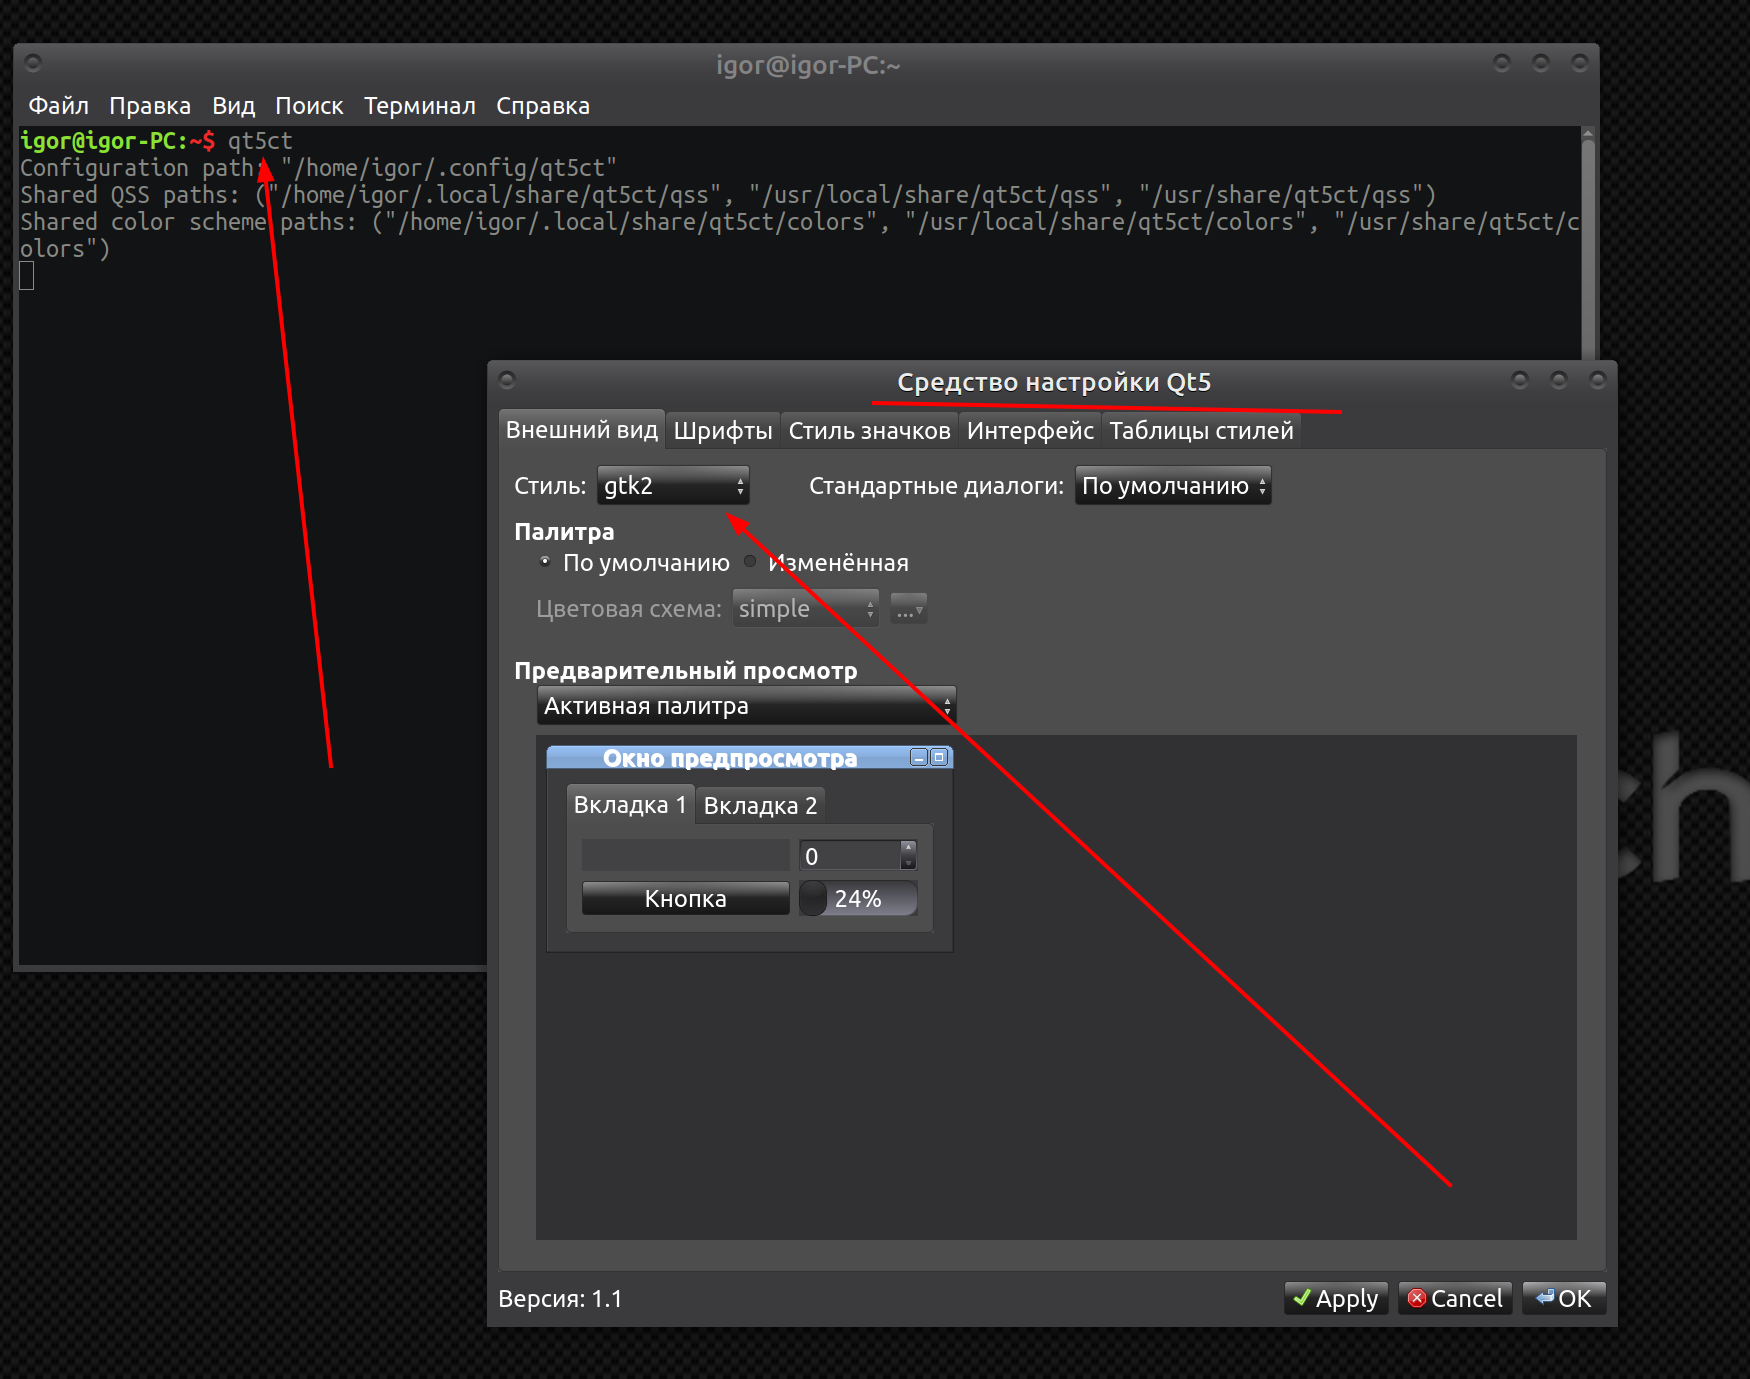Click the Shared QSS paths terminal line
This screenshot has height=1379, width=1750.
(x=728, y=195)
